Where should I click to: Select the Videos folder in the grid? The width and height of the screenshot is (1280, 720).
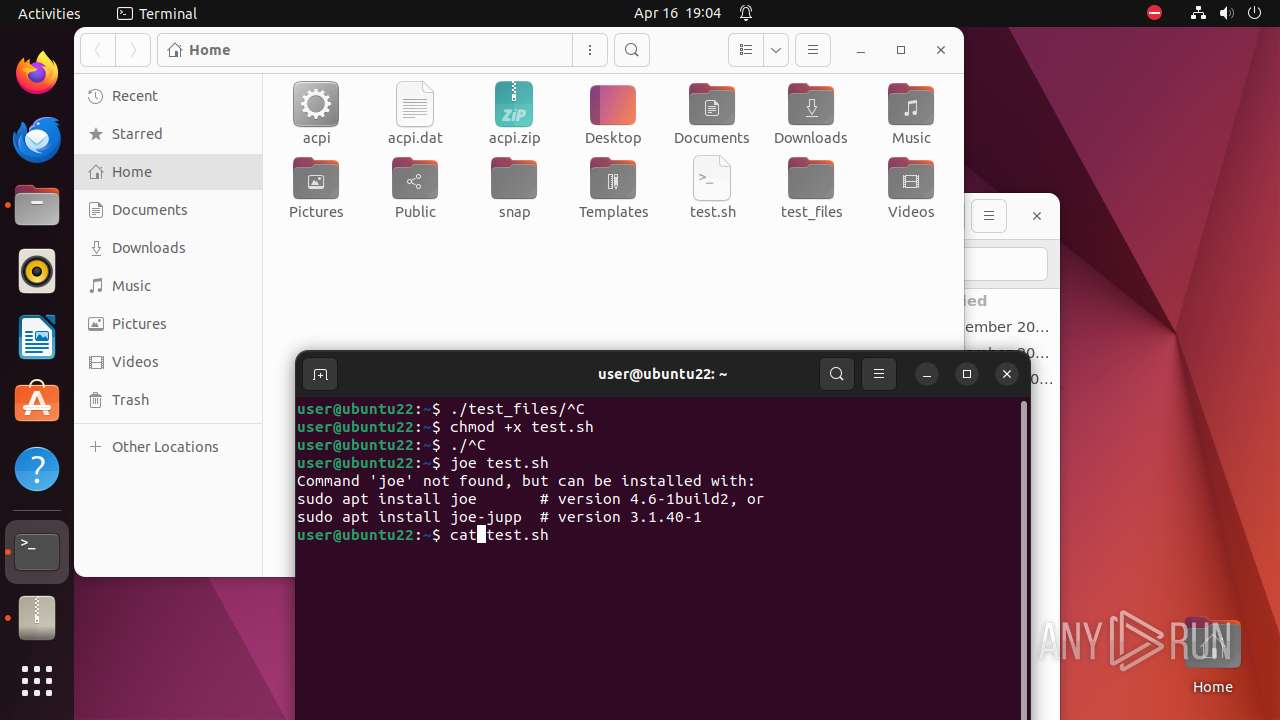tap(911, 188)
